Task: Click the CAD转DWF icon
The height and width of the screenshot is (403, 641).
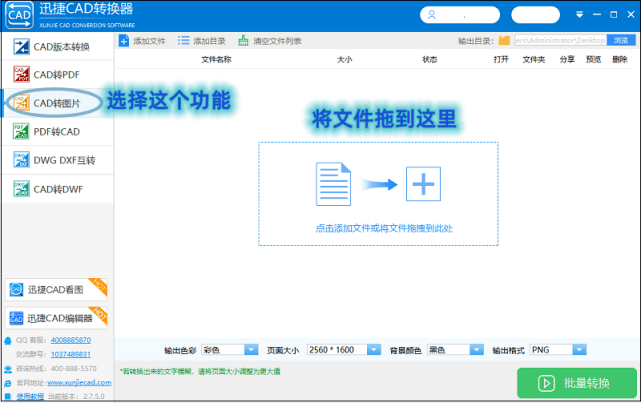Action: pos(21,189)
